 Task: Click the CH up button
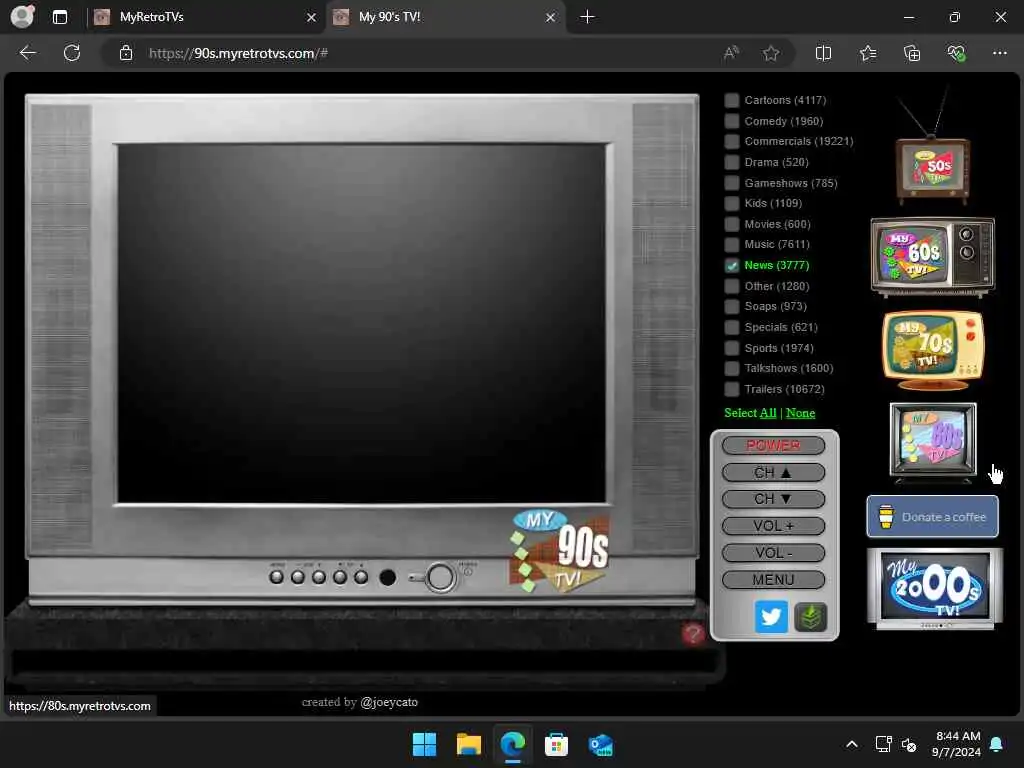click(x=773, y=473)
